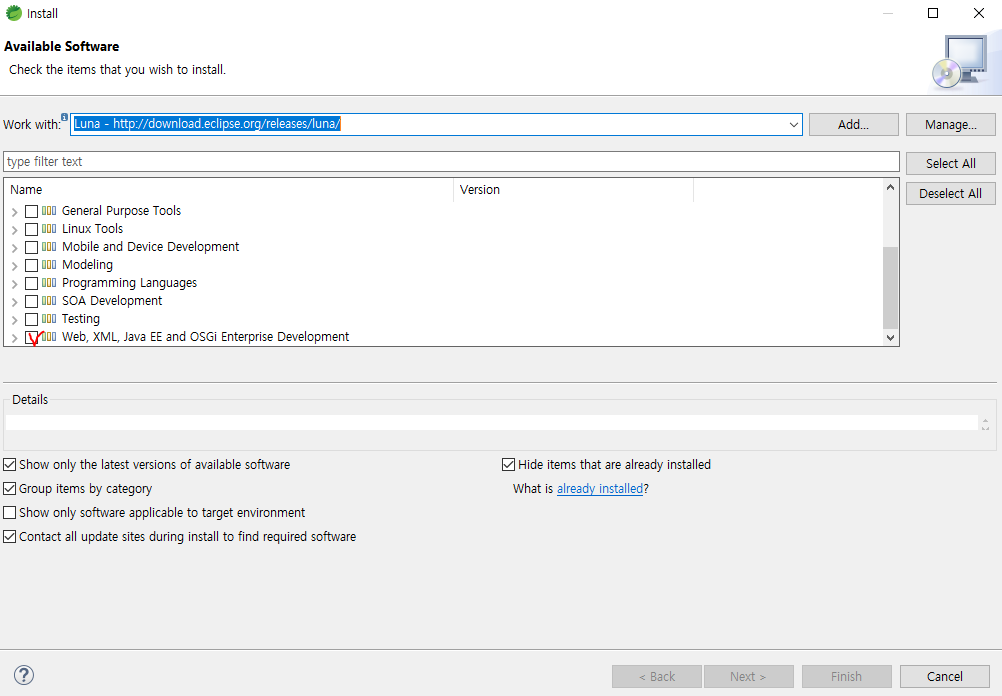This screenshot has width=1002, height=696.
Task: Click the Details text area
Action: [x=491, y=422]
